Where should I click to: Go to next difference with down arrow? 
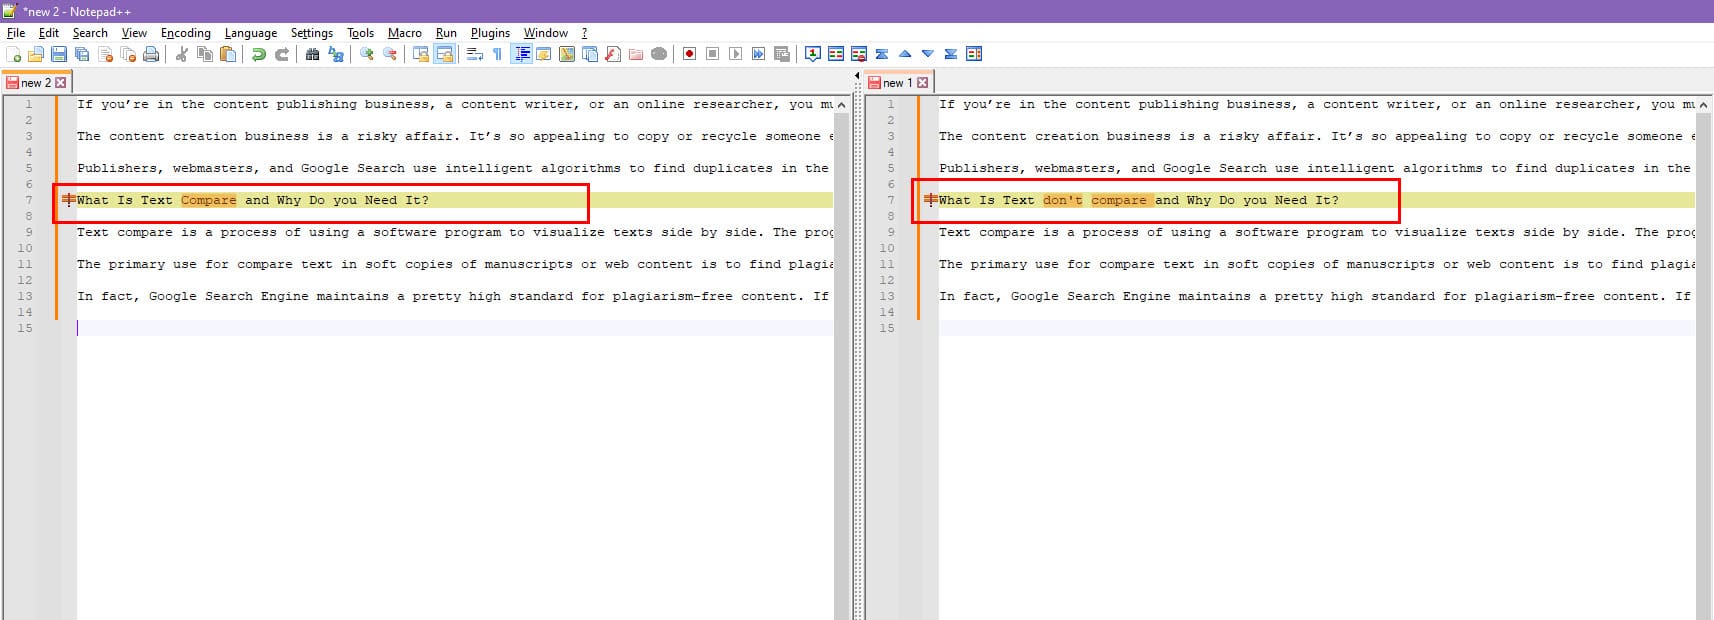point(928,54)
